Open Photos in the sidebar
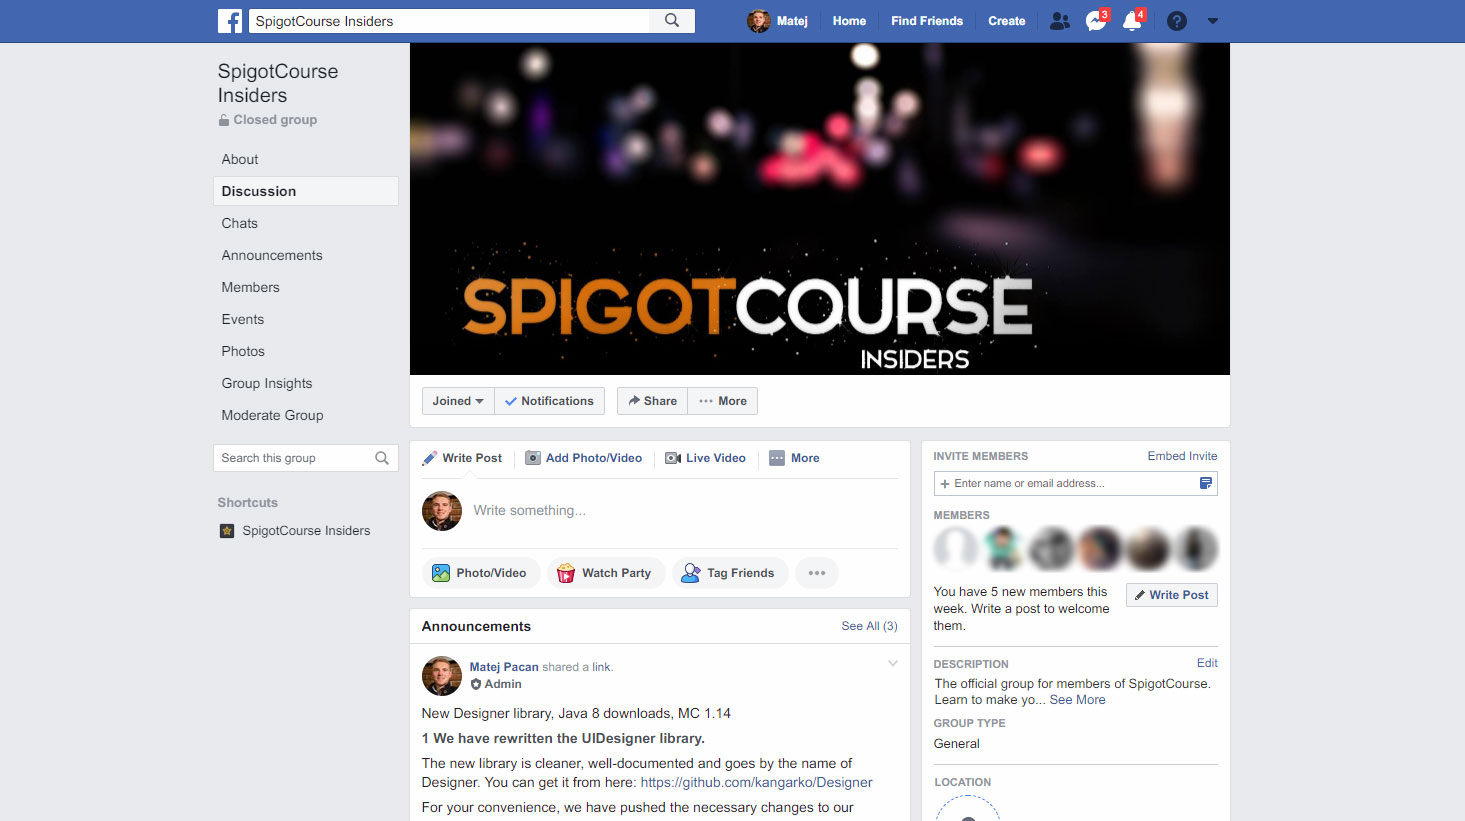Viewport: 1465px width, 821px height. click(x=243, y=351)
